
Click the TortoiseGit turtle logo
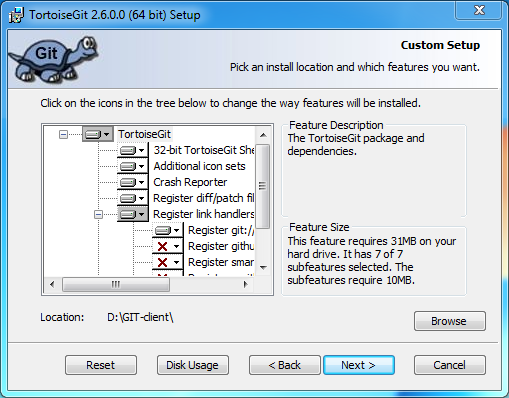(53, 59)
